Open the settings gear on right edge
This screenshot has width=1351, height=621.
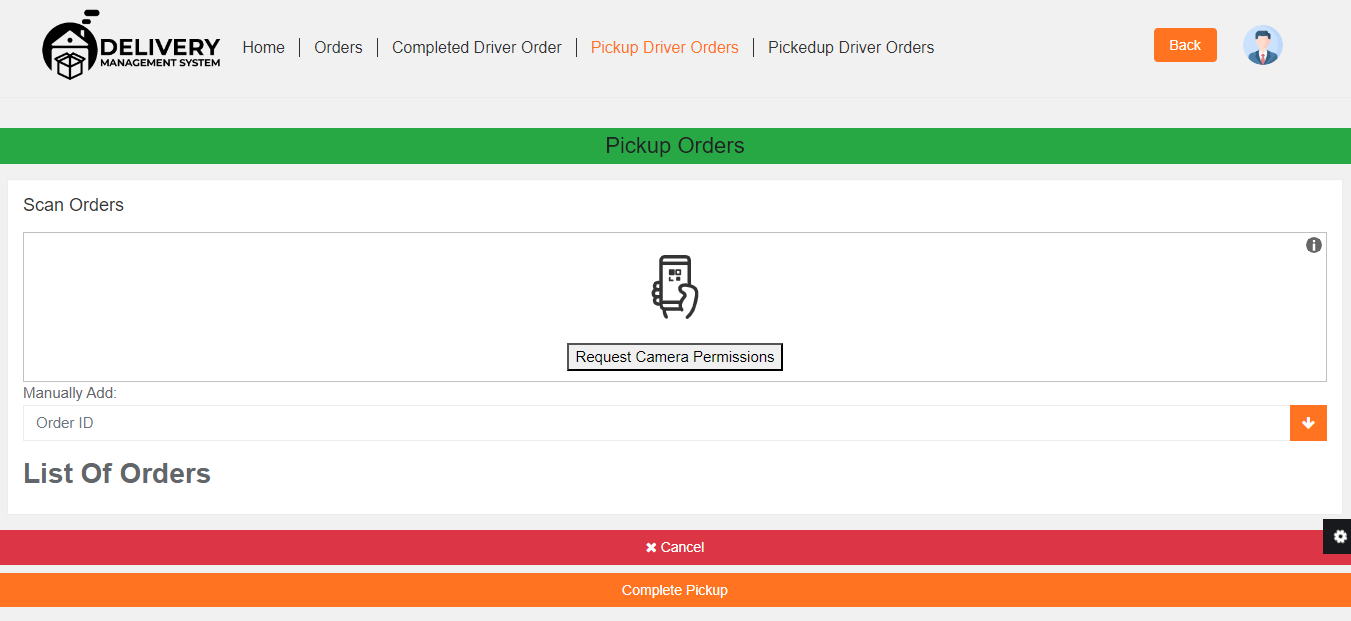coord(1339,536)
